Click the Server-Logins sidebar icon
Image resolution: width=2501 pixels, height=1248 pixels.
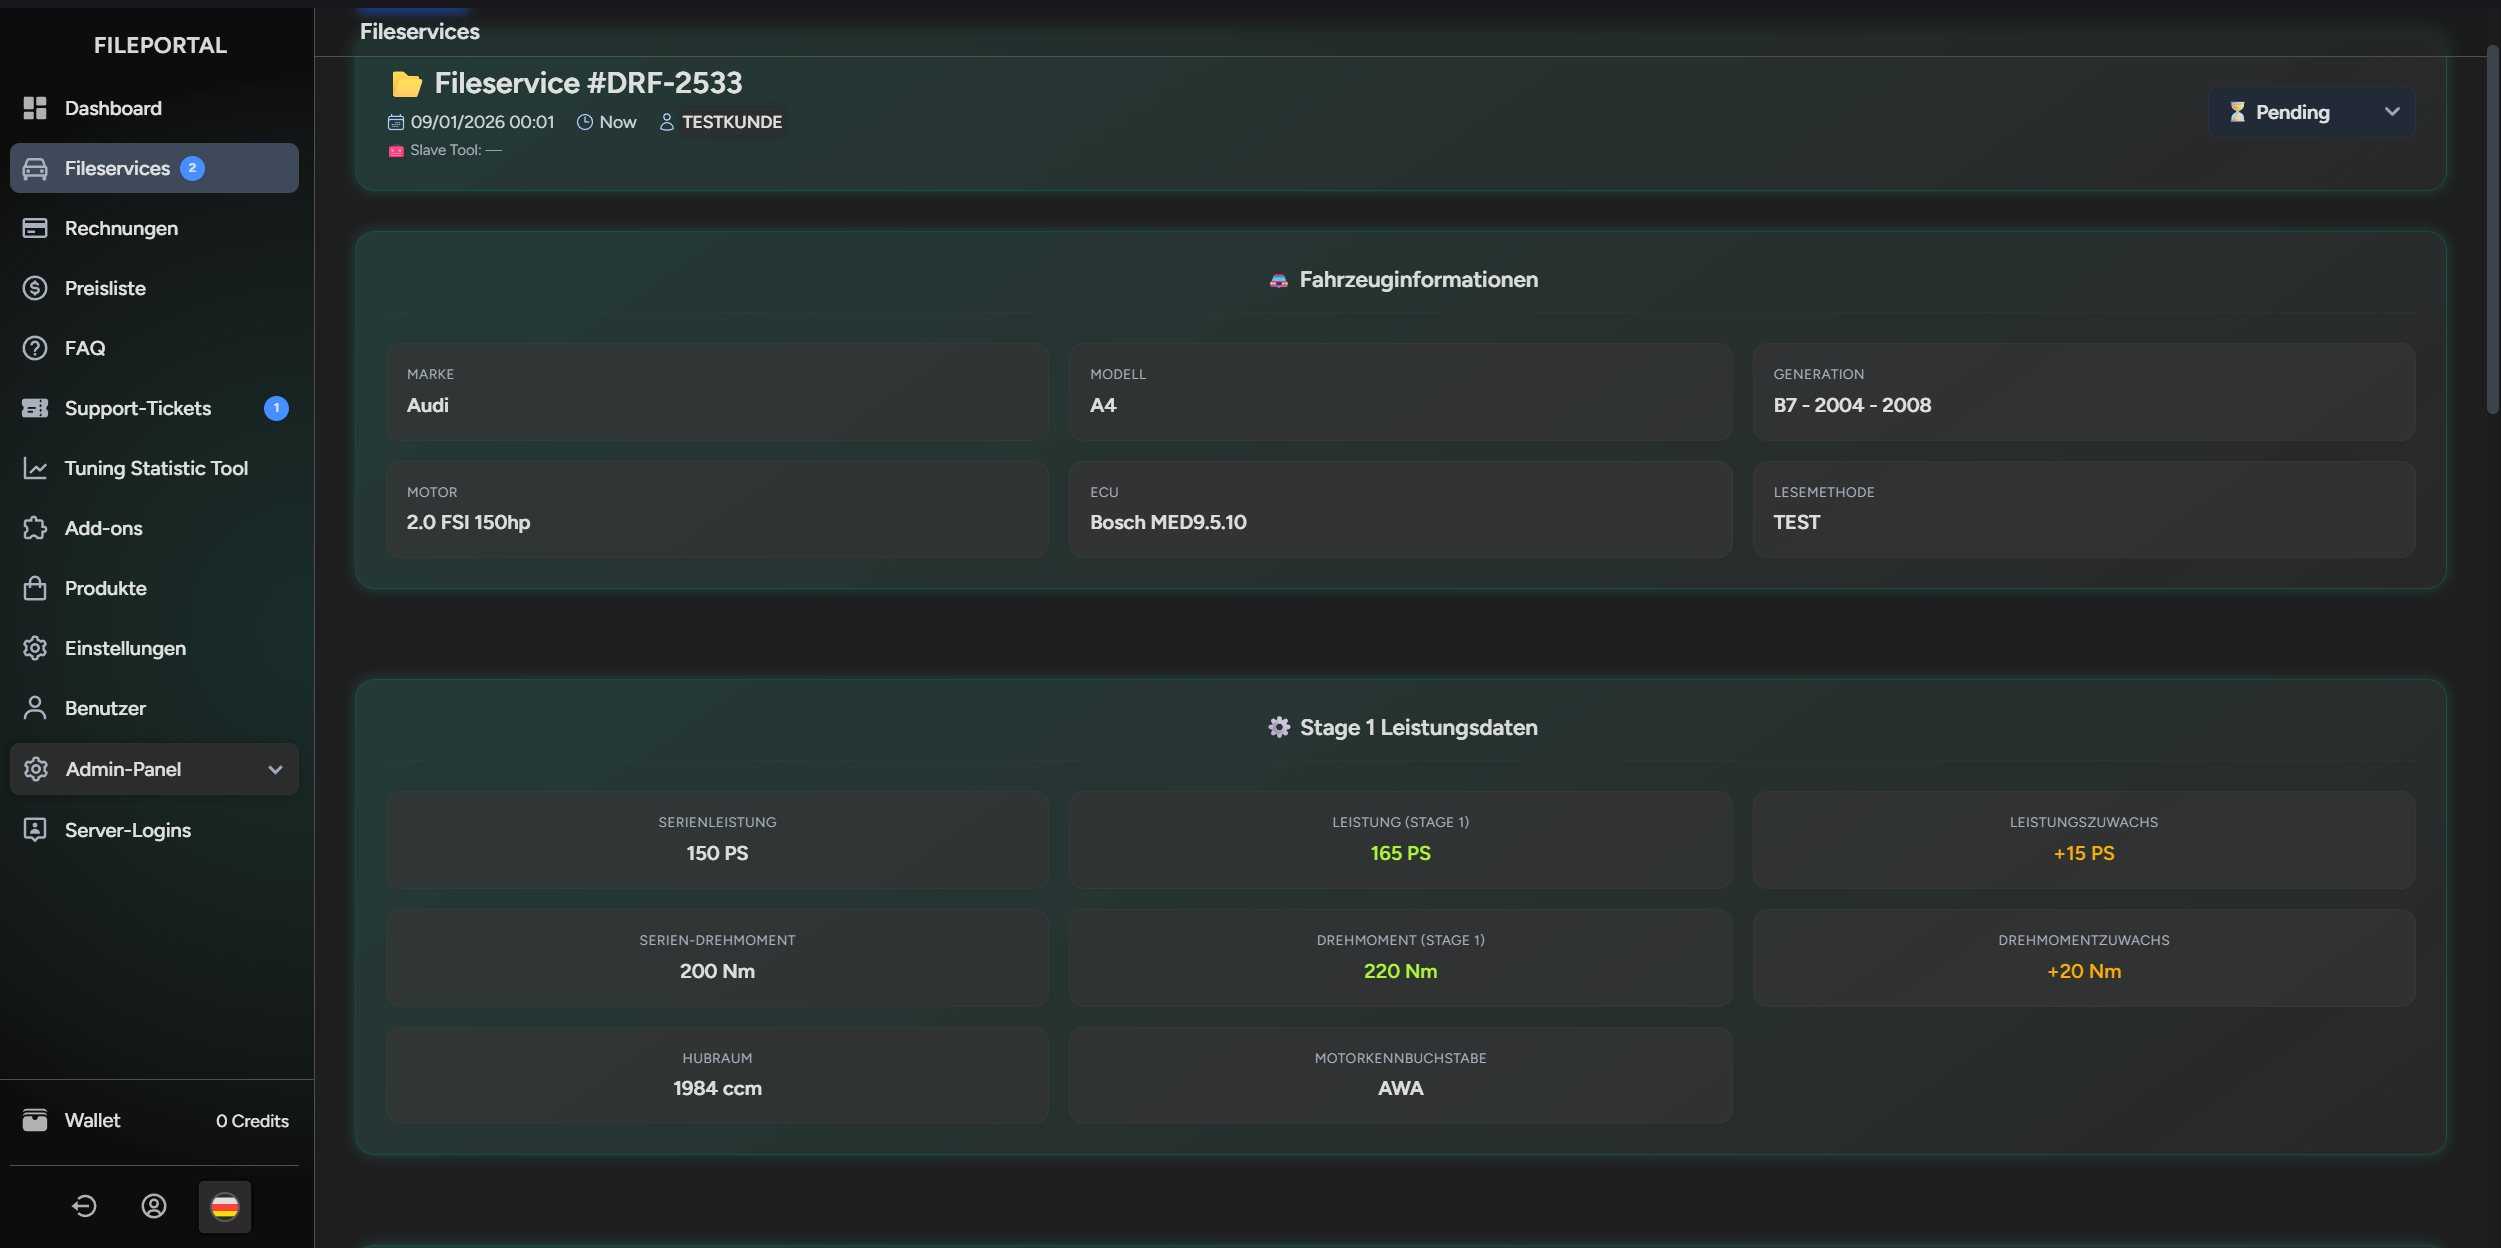35,829
